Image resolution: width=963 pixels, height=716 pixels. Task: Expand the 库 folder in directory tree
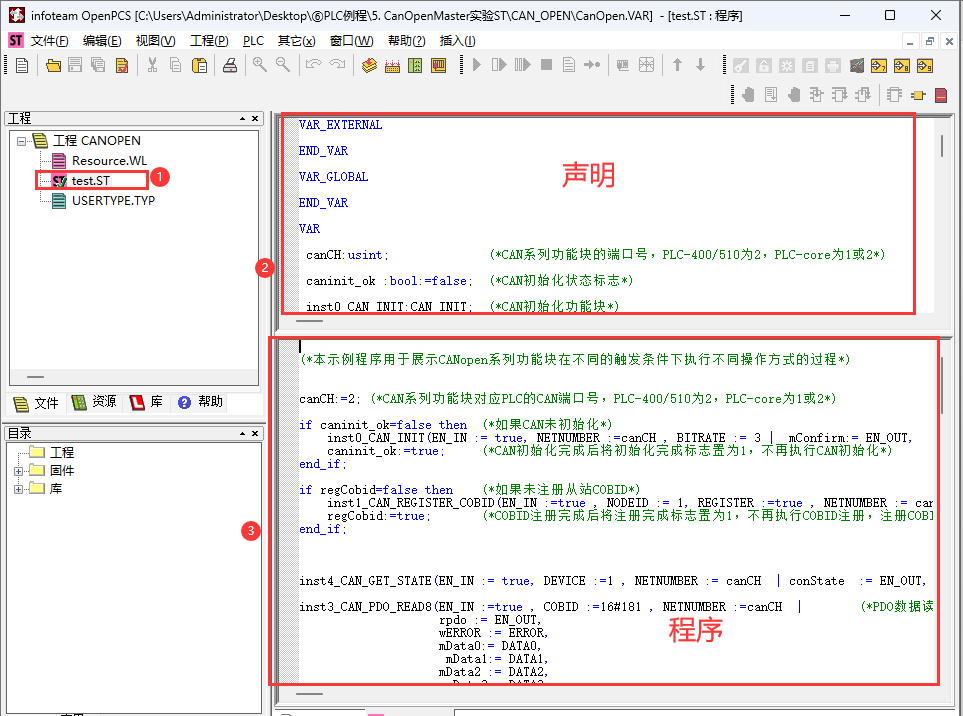tap(19, 489)
